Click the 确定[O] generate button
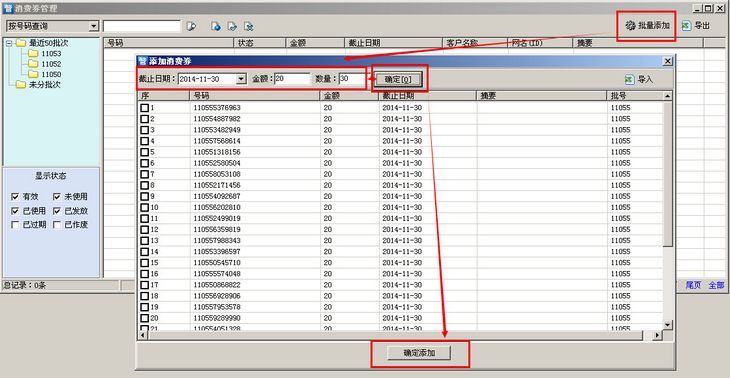730x378 pixels. point(398,79)
